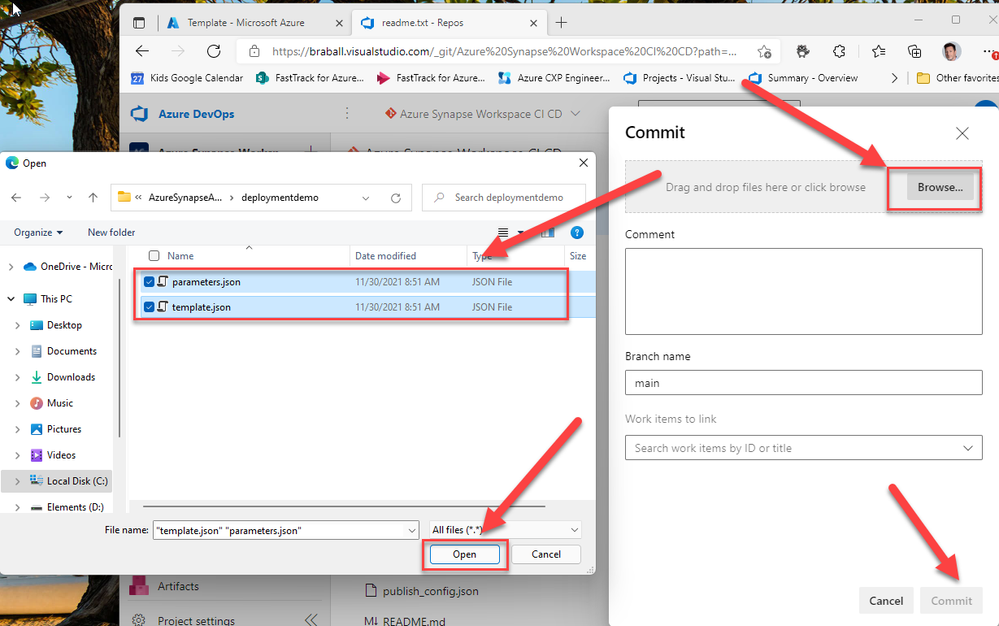This screenshot has height=626, width=999.
Task: Expand the Desktop folder node
Action: pos(17,325)
